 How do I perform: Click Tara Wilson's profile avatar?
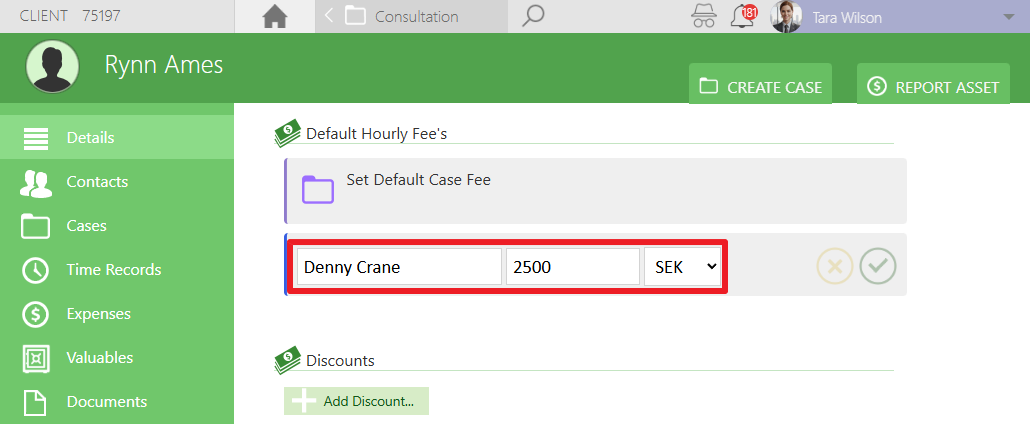[786, 16]
